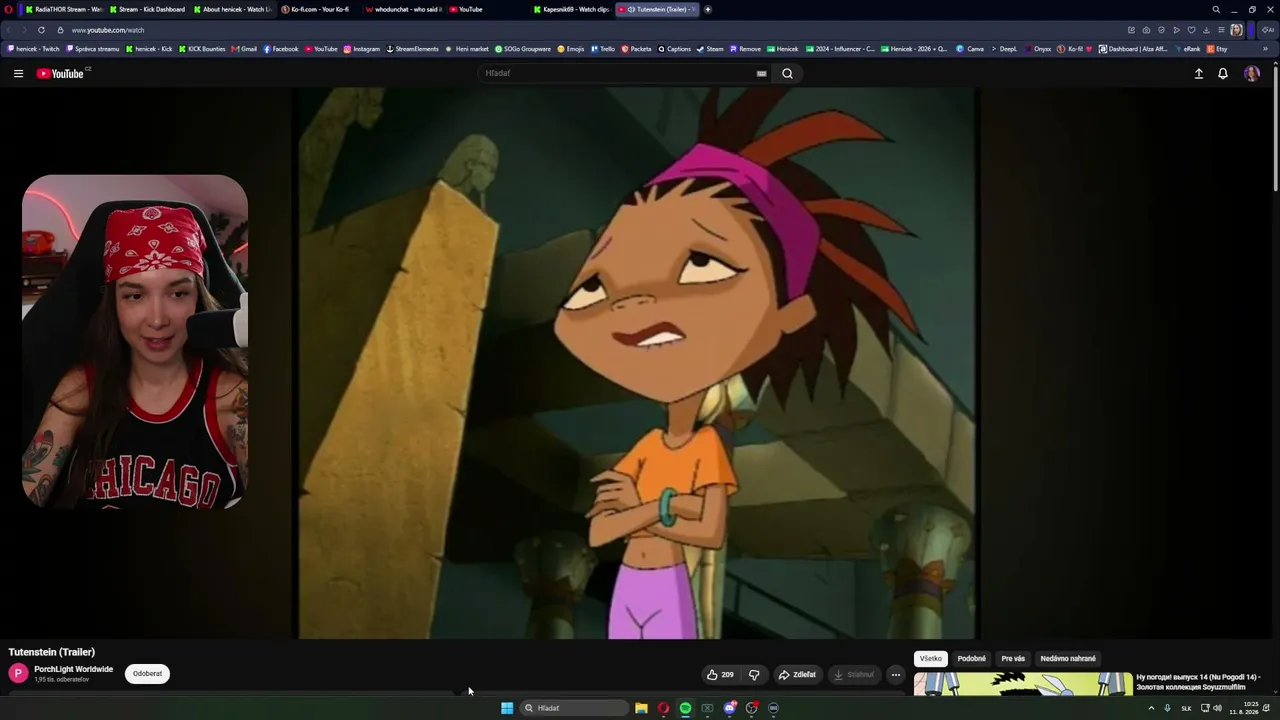Like the Tutenstein trailer video
This screenshot has height=720, width=1280.
(720, 674)
